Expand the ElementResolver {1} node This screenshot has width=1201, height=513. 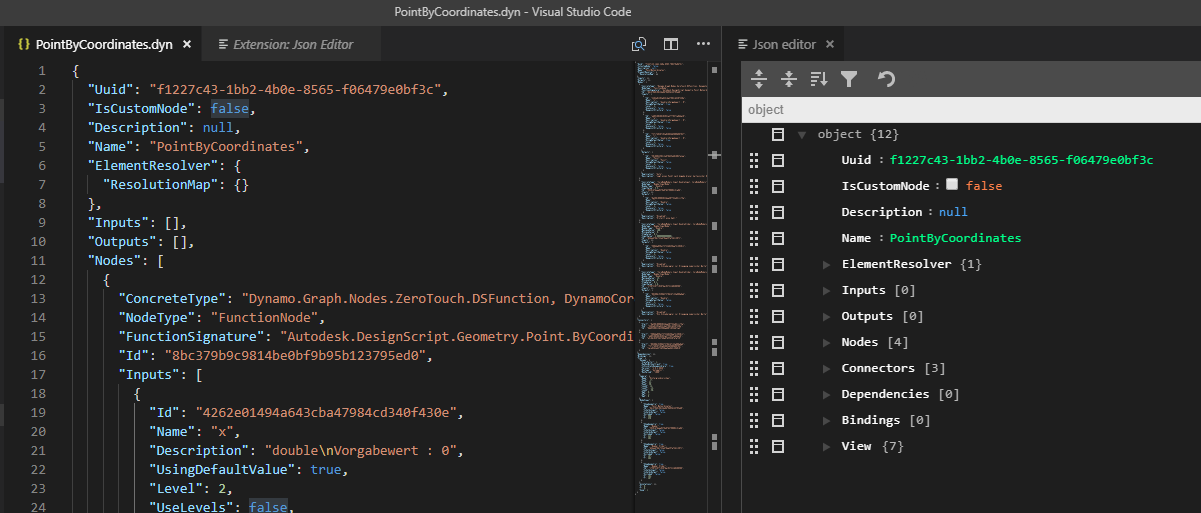(x=827, y=264)
